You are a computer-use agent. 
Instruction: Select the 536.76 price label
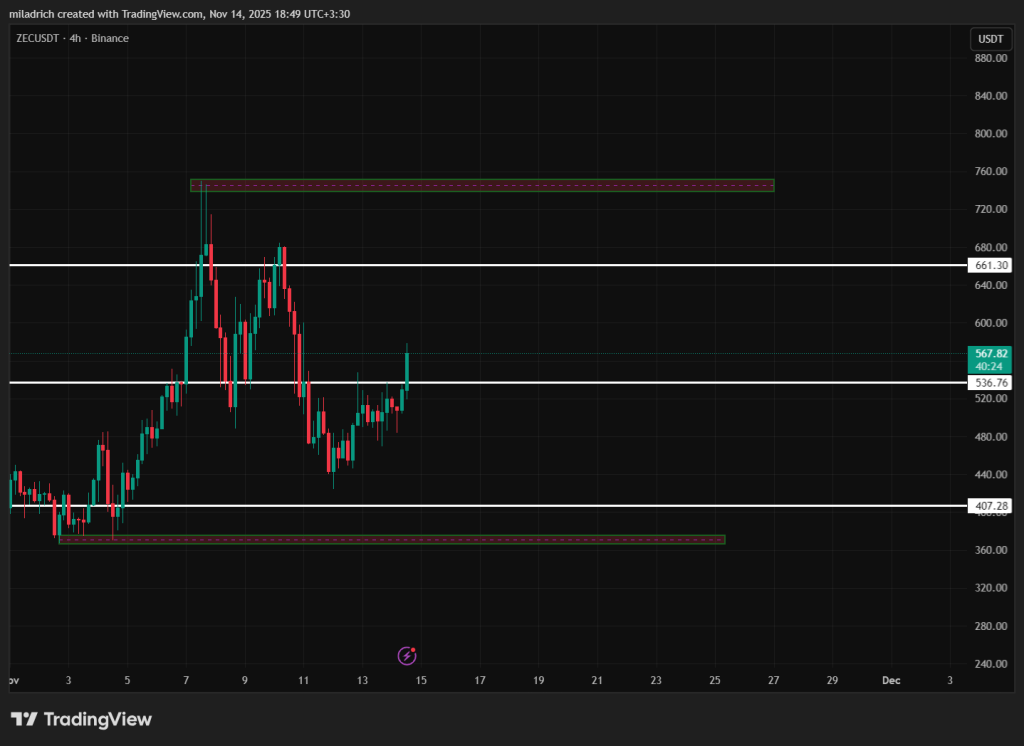[989, 383]
